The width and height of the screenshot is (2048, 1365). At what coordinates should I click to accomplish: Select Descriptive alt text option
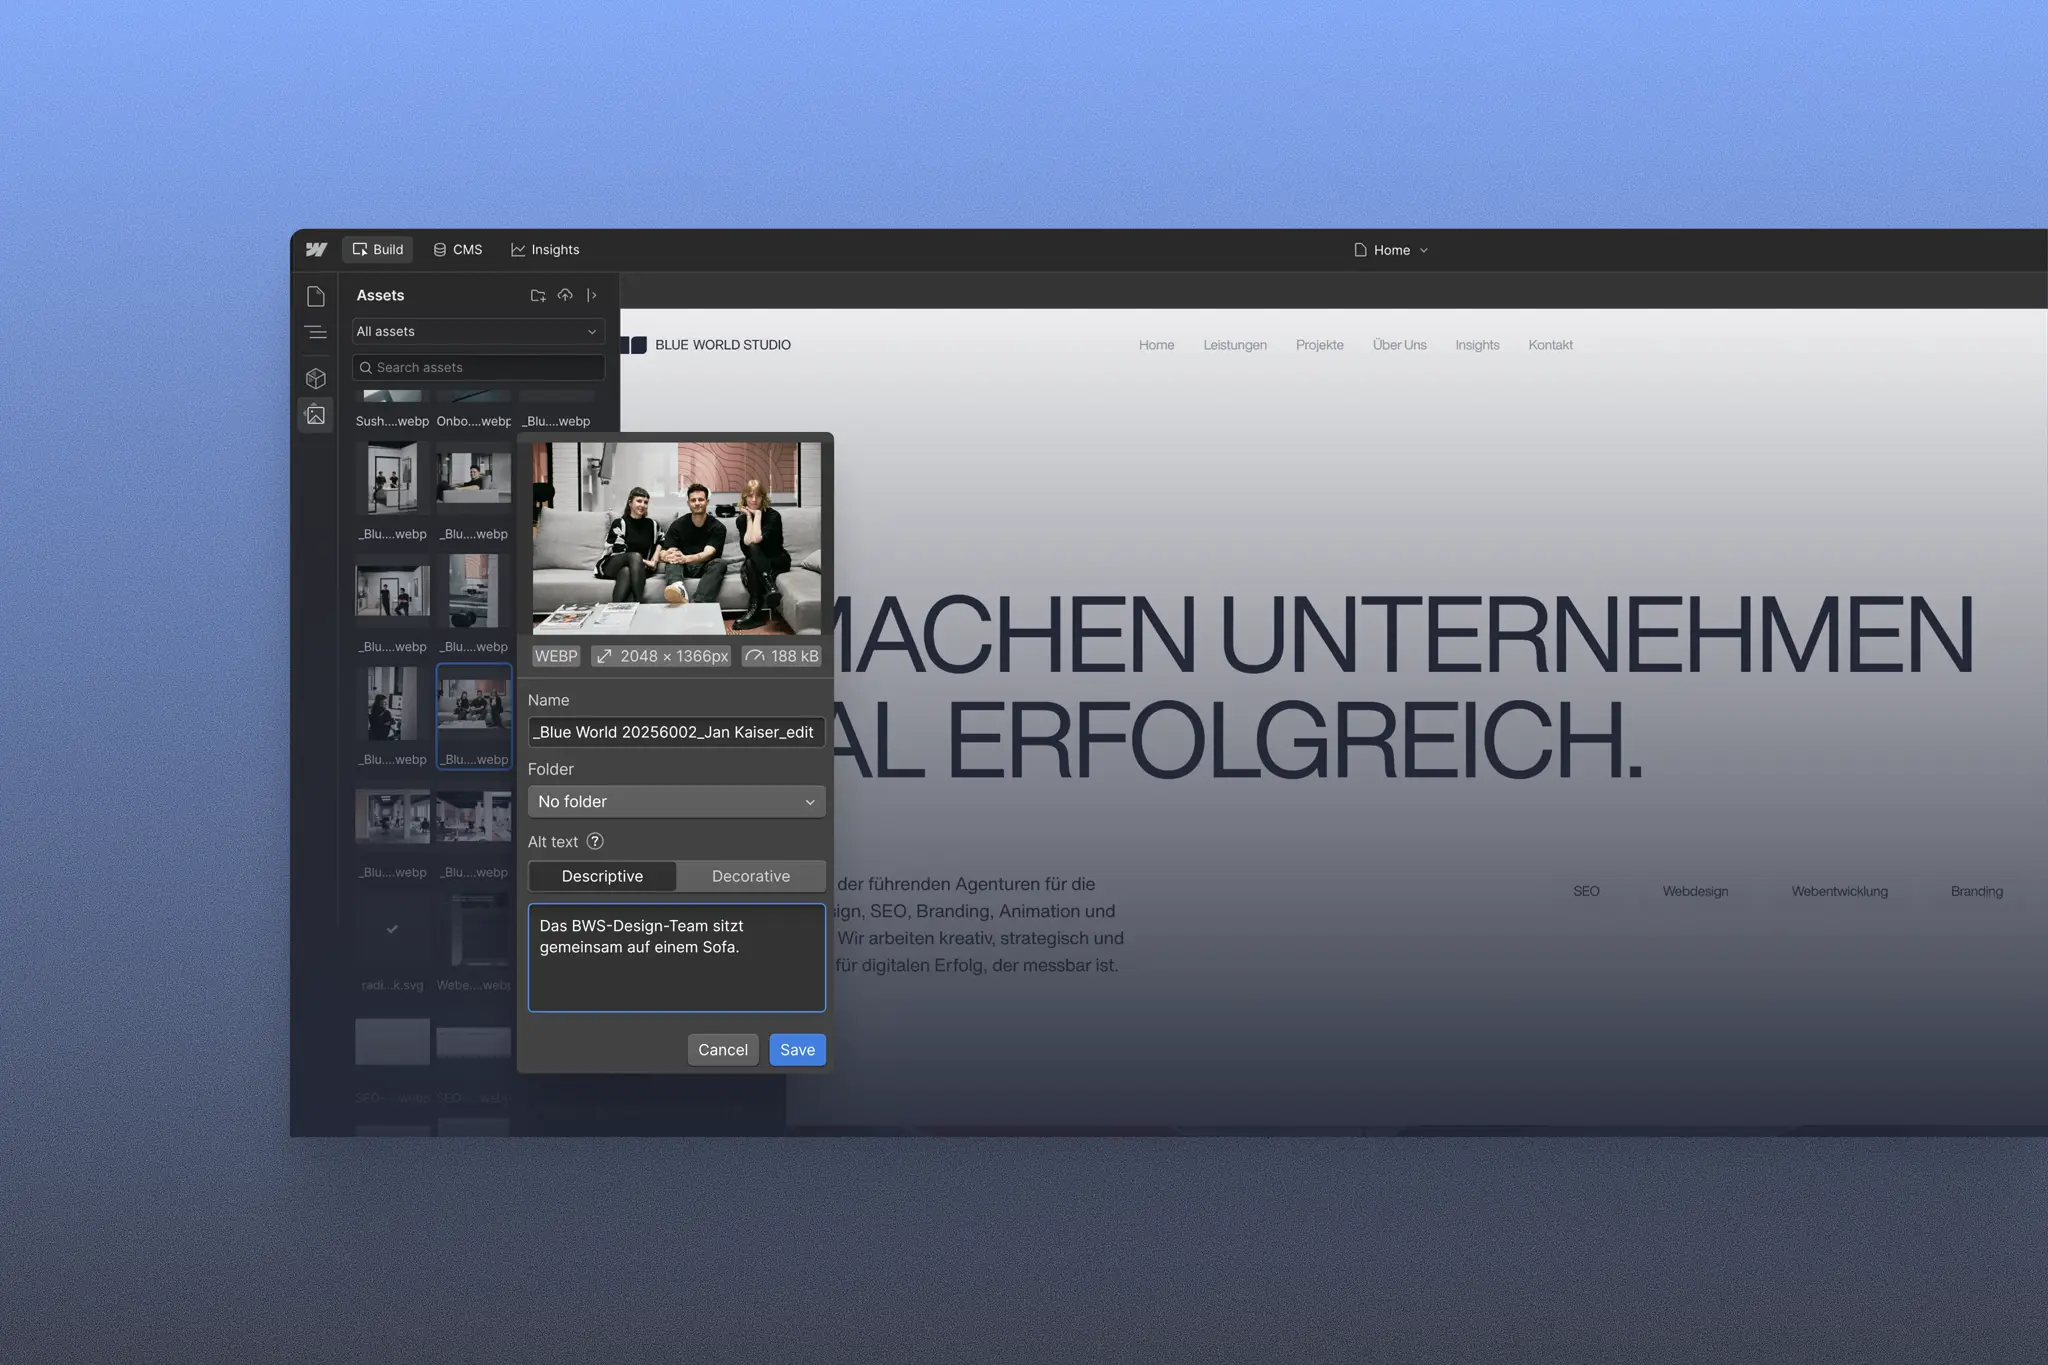pos(602,876)
